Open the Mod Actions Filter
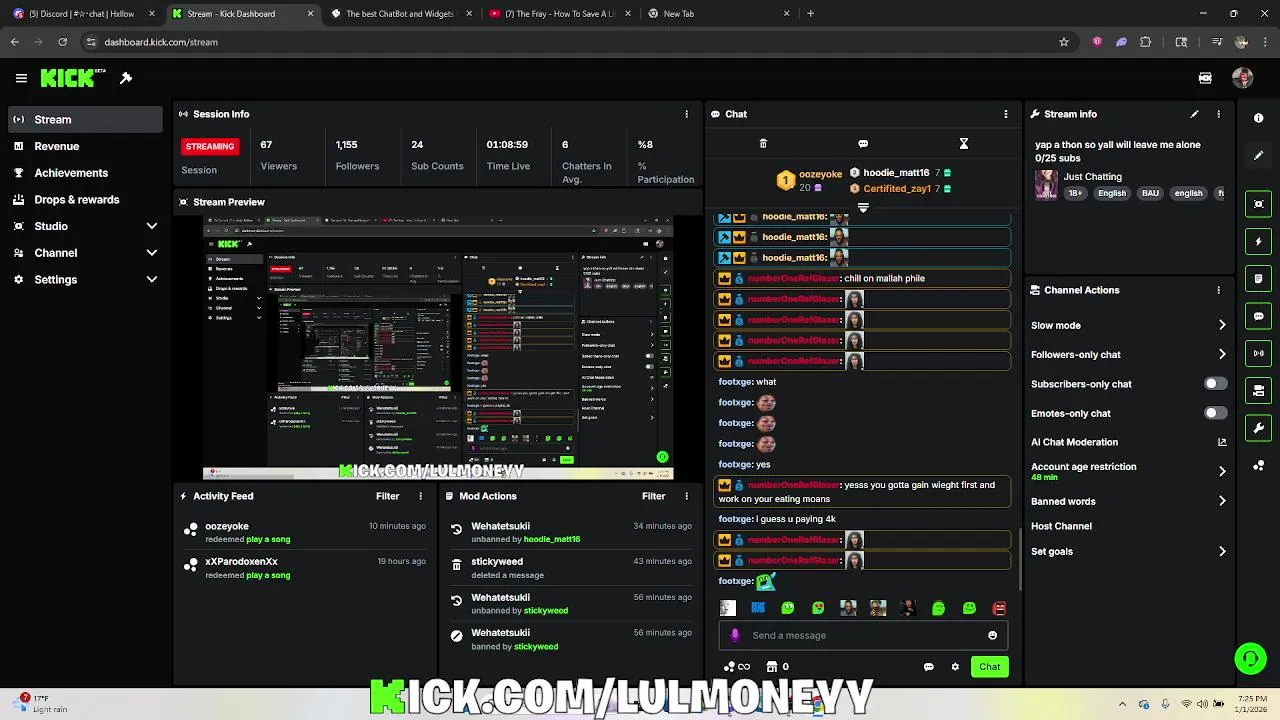Image resolution: width=1280 pixels, height=720 pixels. [653, 496]
